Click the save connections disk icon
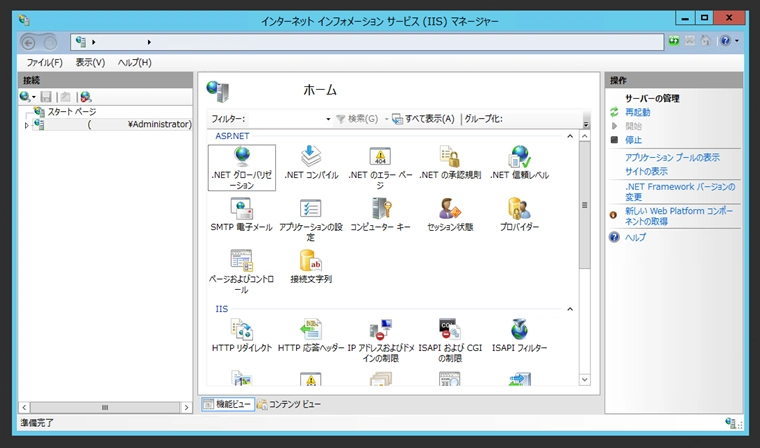The height and width of the screenshot is (448, 760). click(x=46, y=96)
